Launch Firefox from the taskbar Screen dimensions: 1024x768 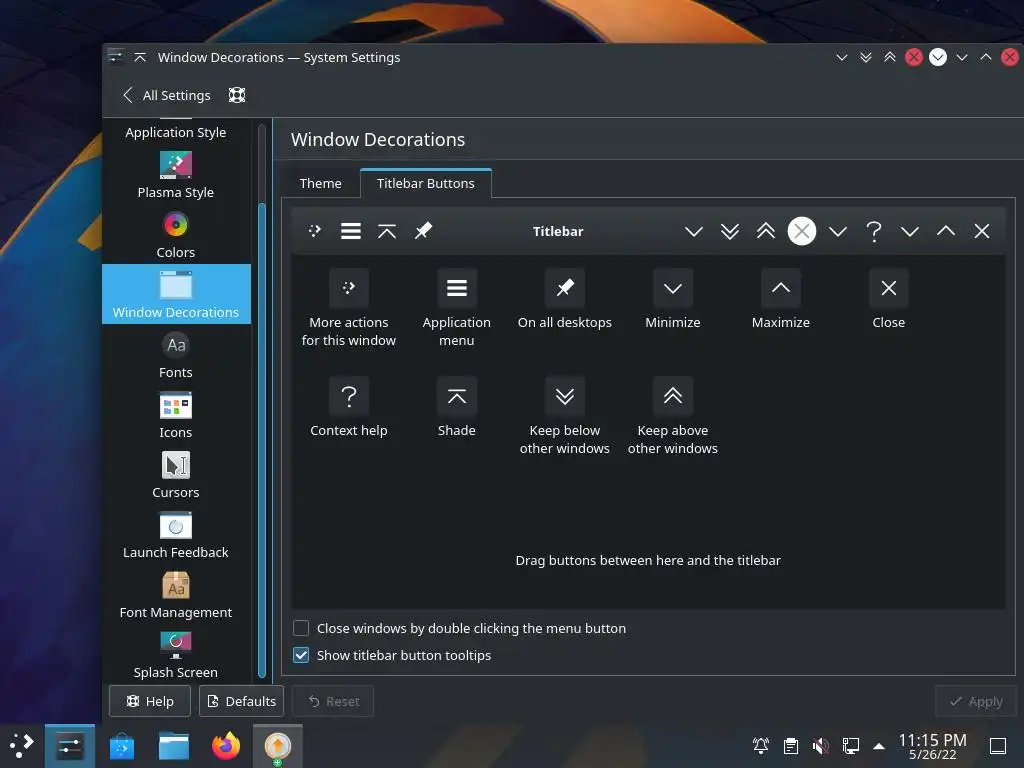coord(226,746)
